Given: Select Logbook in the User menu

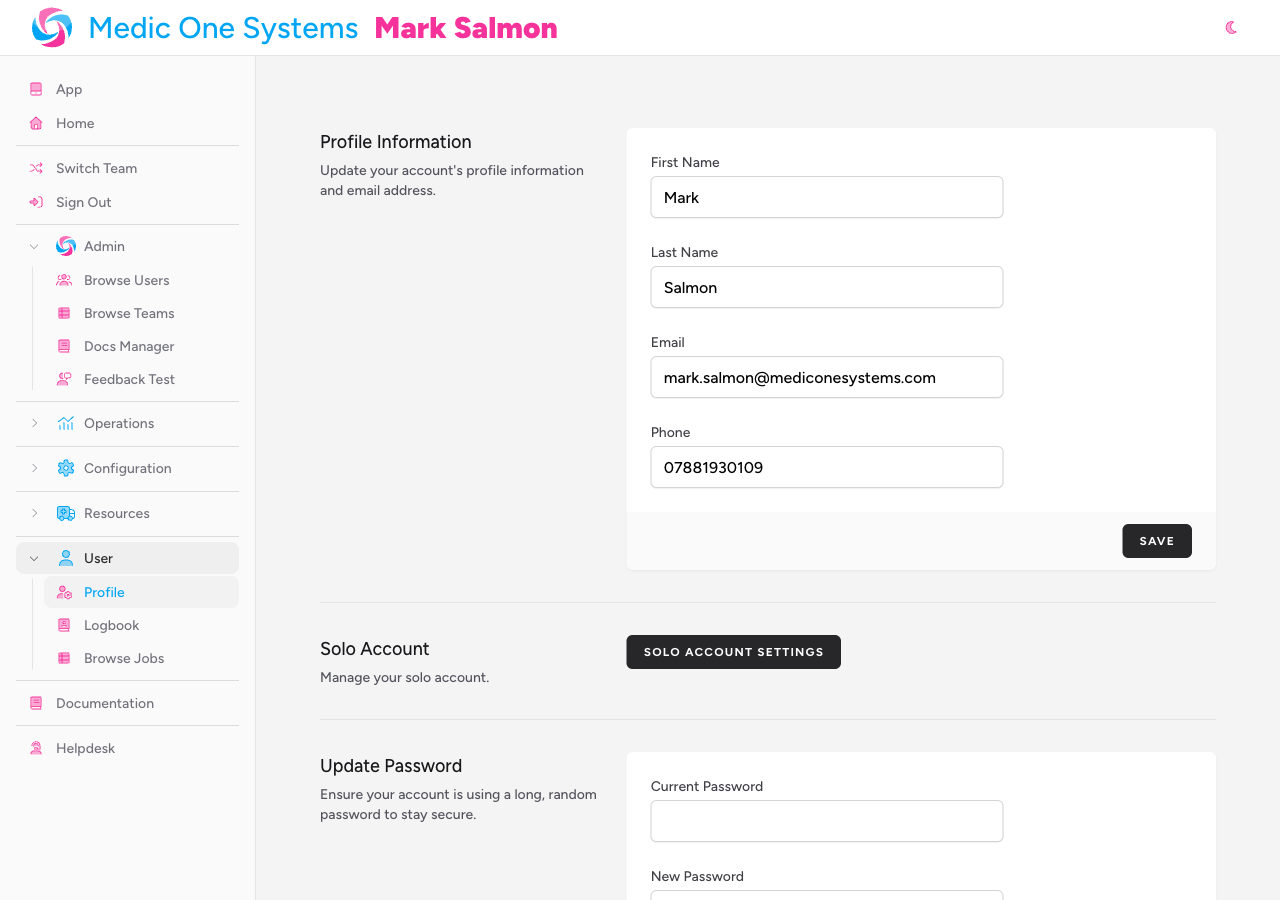Looking at the screenshot, I should 111,625.
